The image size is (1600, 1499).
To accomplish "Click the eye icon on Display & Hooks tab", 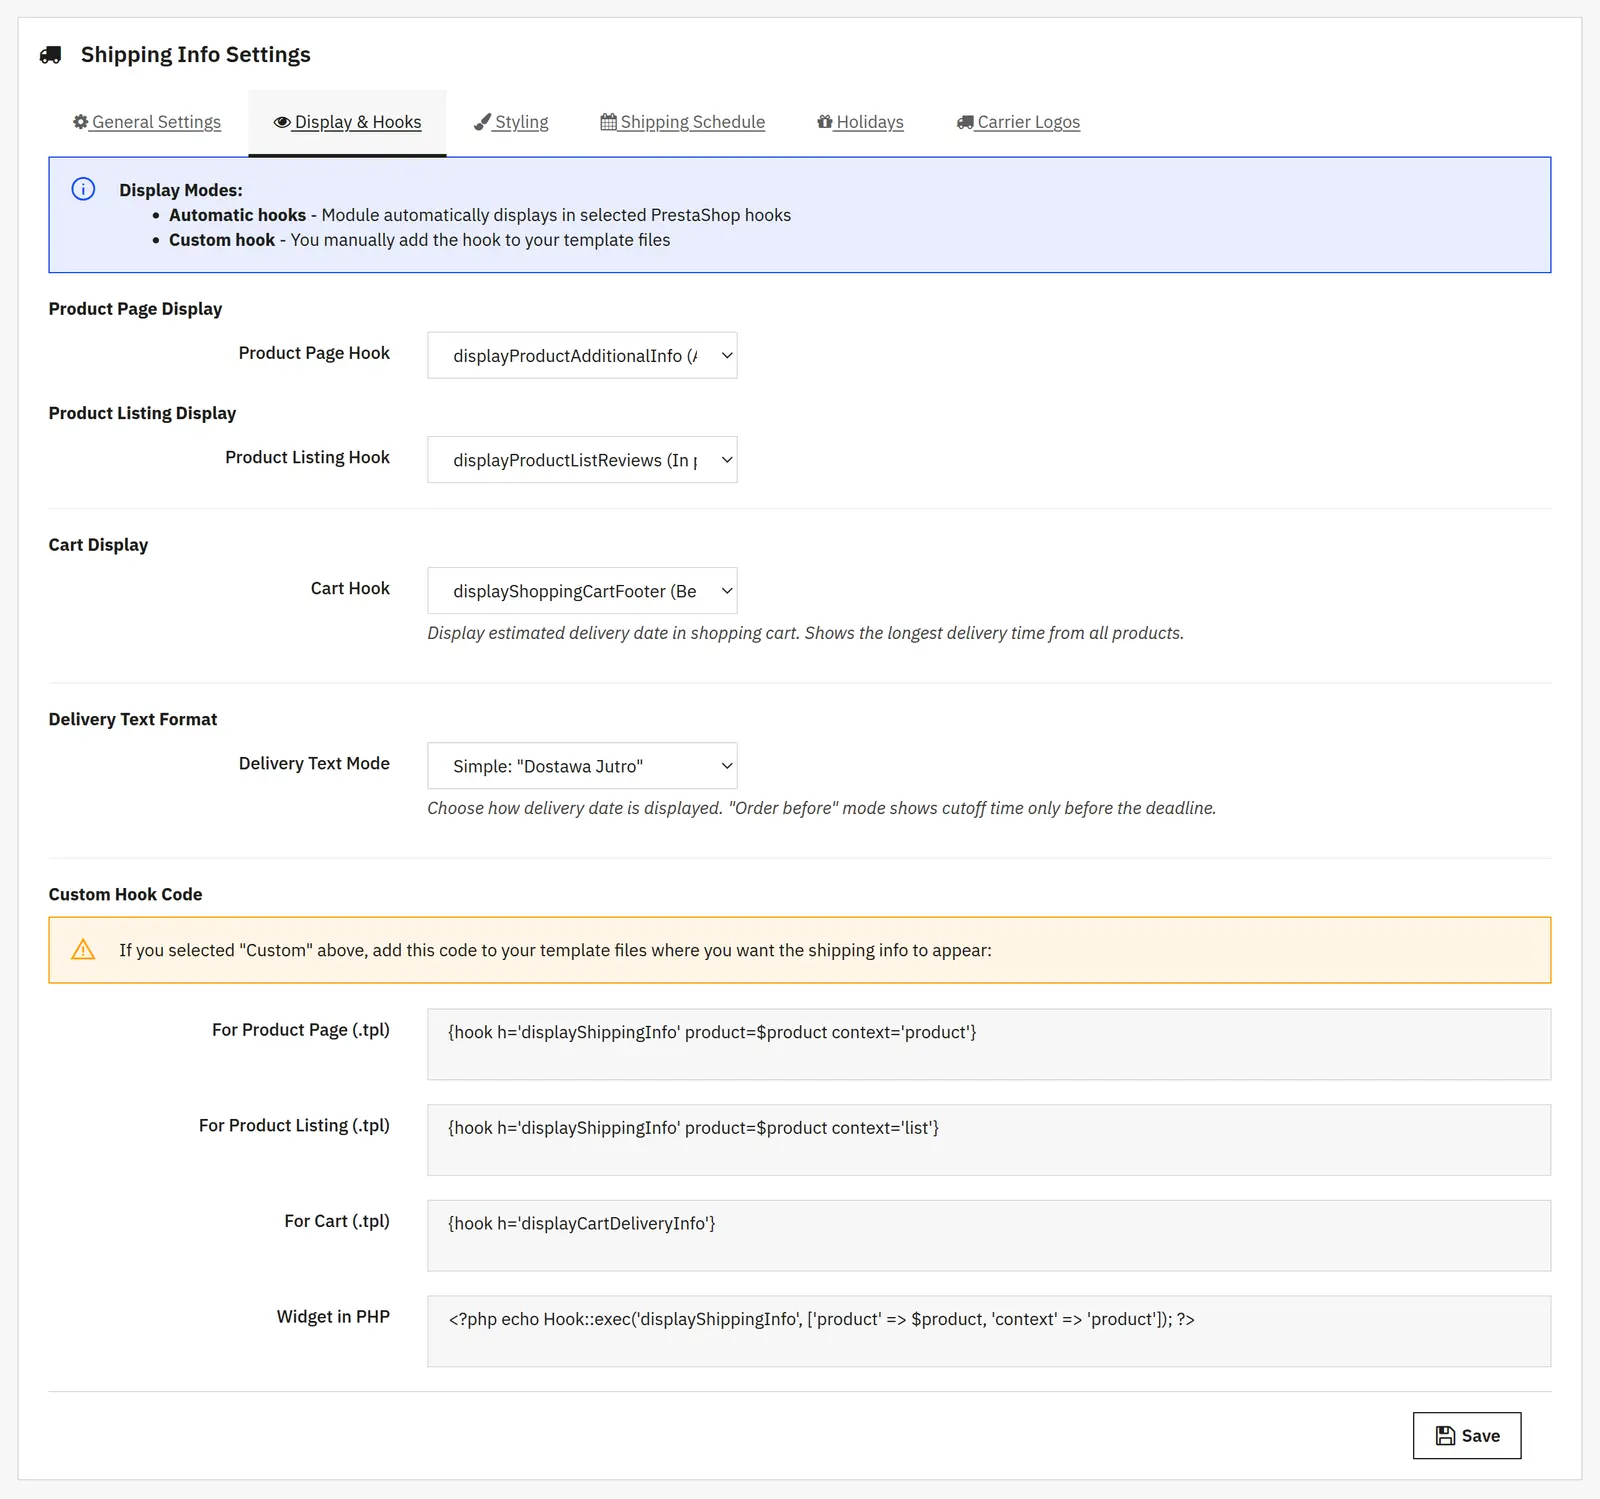I will click(282, 122).
